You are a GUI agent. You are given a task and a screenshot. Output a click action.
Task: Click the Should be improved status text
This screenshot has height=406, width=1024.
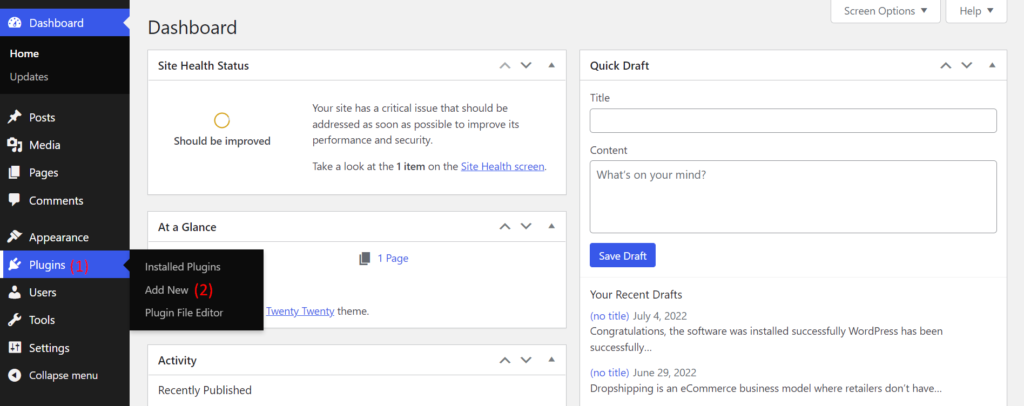(x=222, y=141)
